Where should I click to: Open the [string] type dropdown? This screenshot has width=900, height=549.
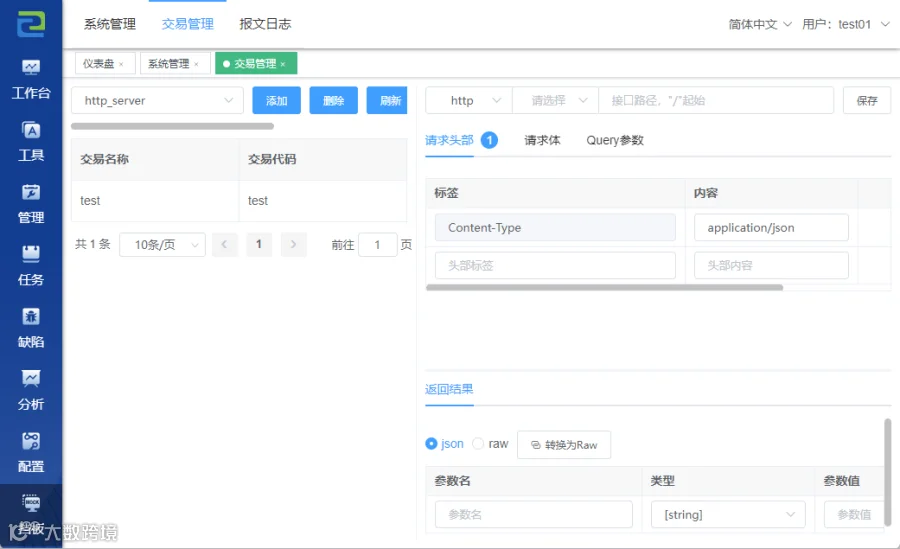click(728, 515)
